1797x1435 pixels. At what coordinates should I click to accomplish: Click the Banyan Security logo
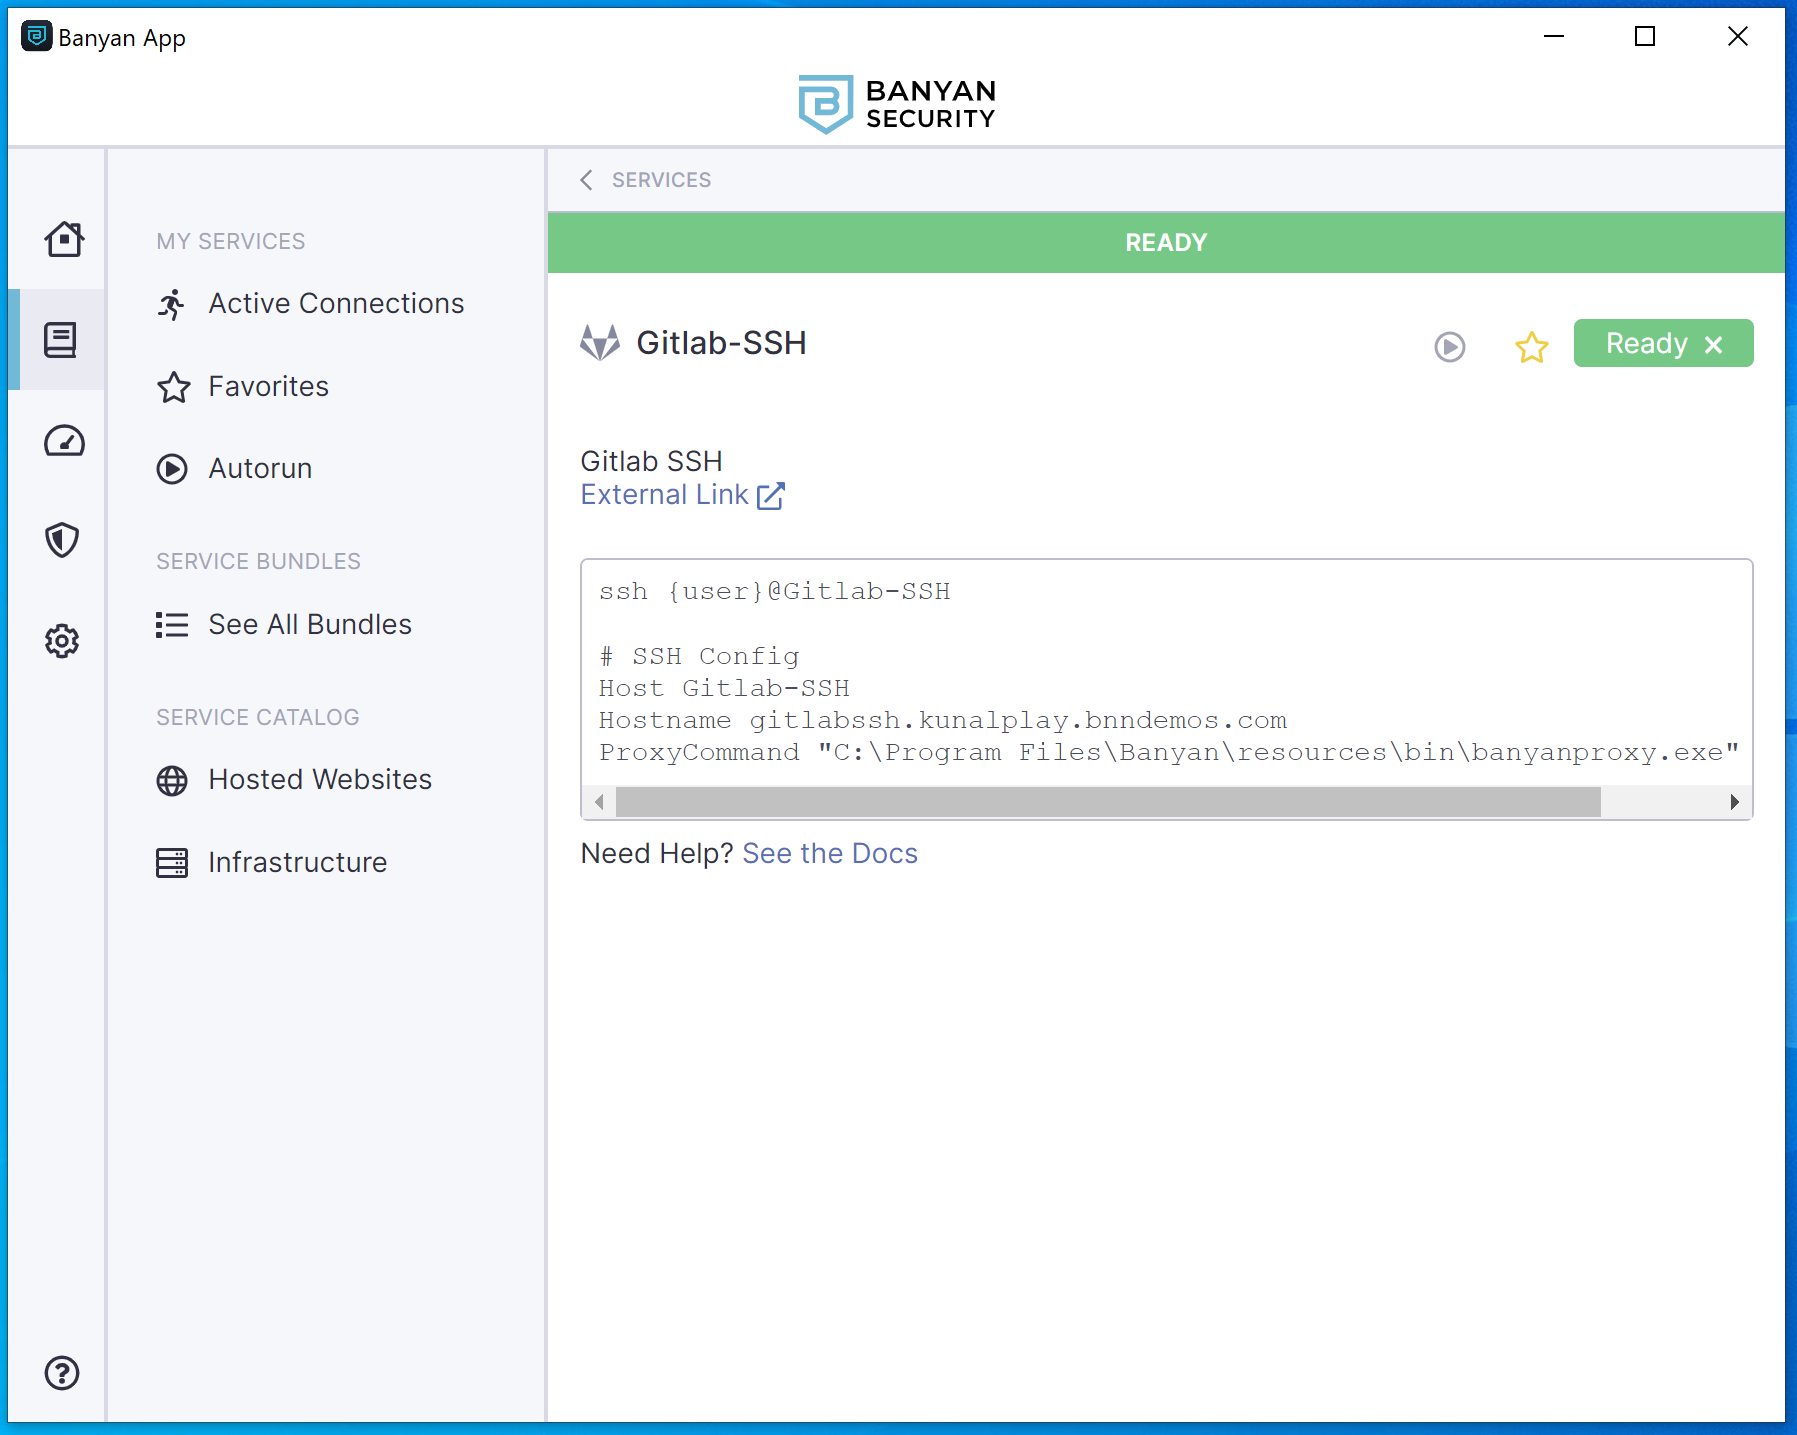point(897,104)
